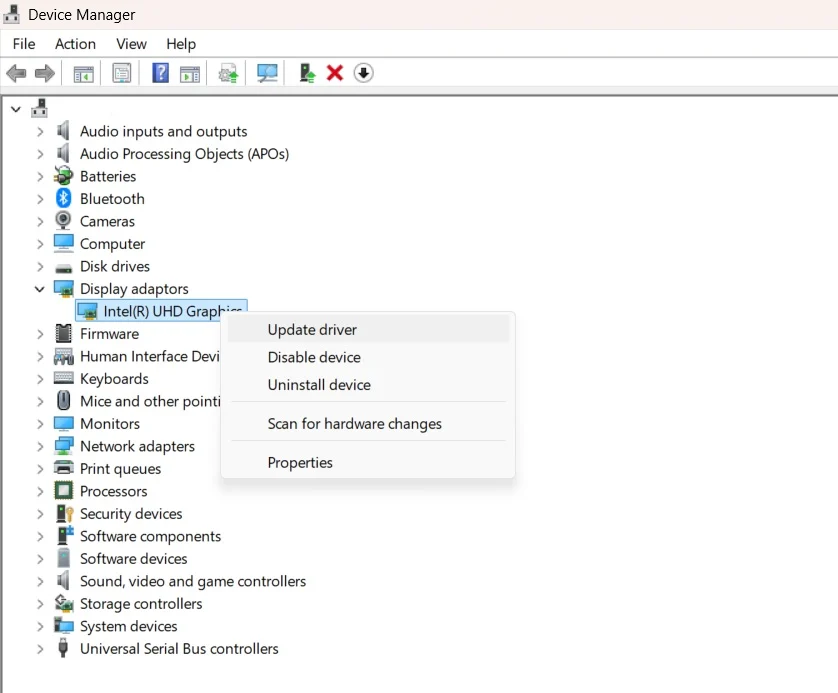Viewport: 838px width, 693px height.
Task: Select the Processors tree item
Action: coord(113,491)
